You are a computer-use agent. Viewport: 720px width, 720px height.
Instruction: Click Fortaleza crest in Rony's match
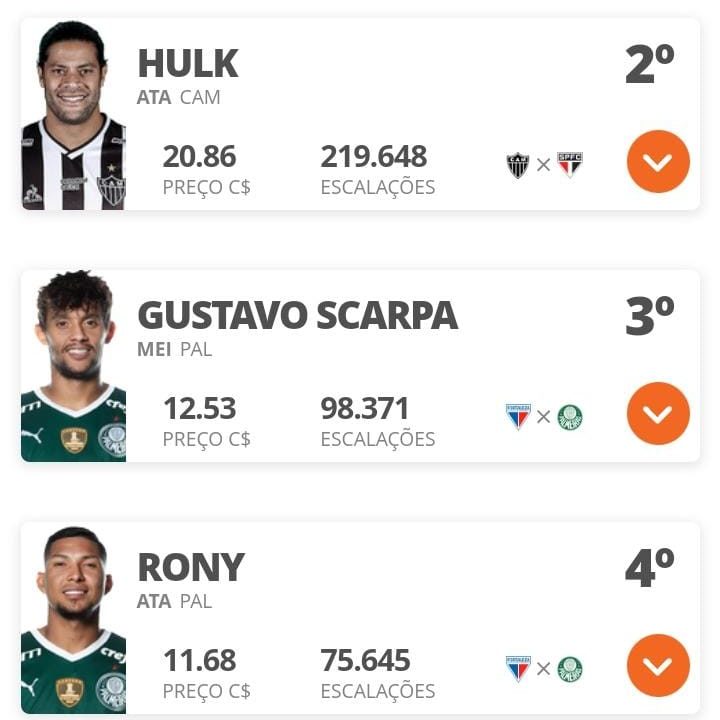[518, 669]
